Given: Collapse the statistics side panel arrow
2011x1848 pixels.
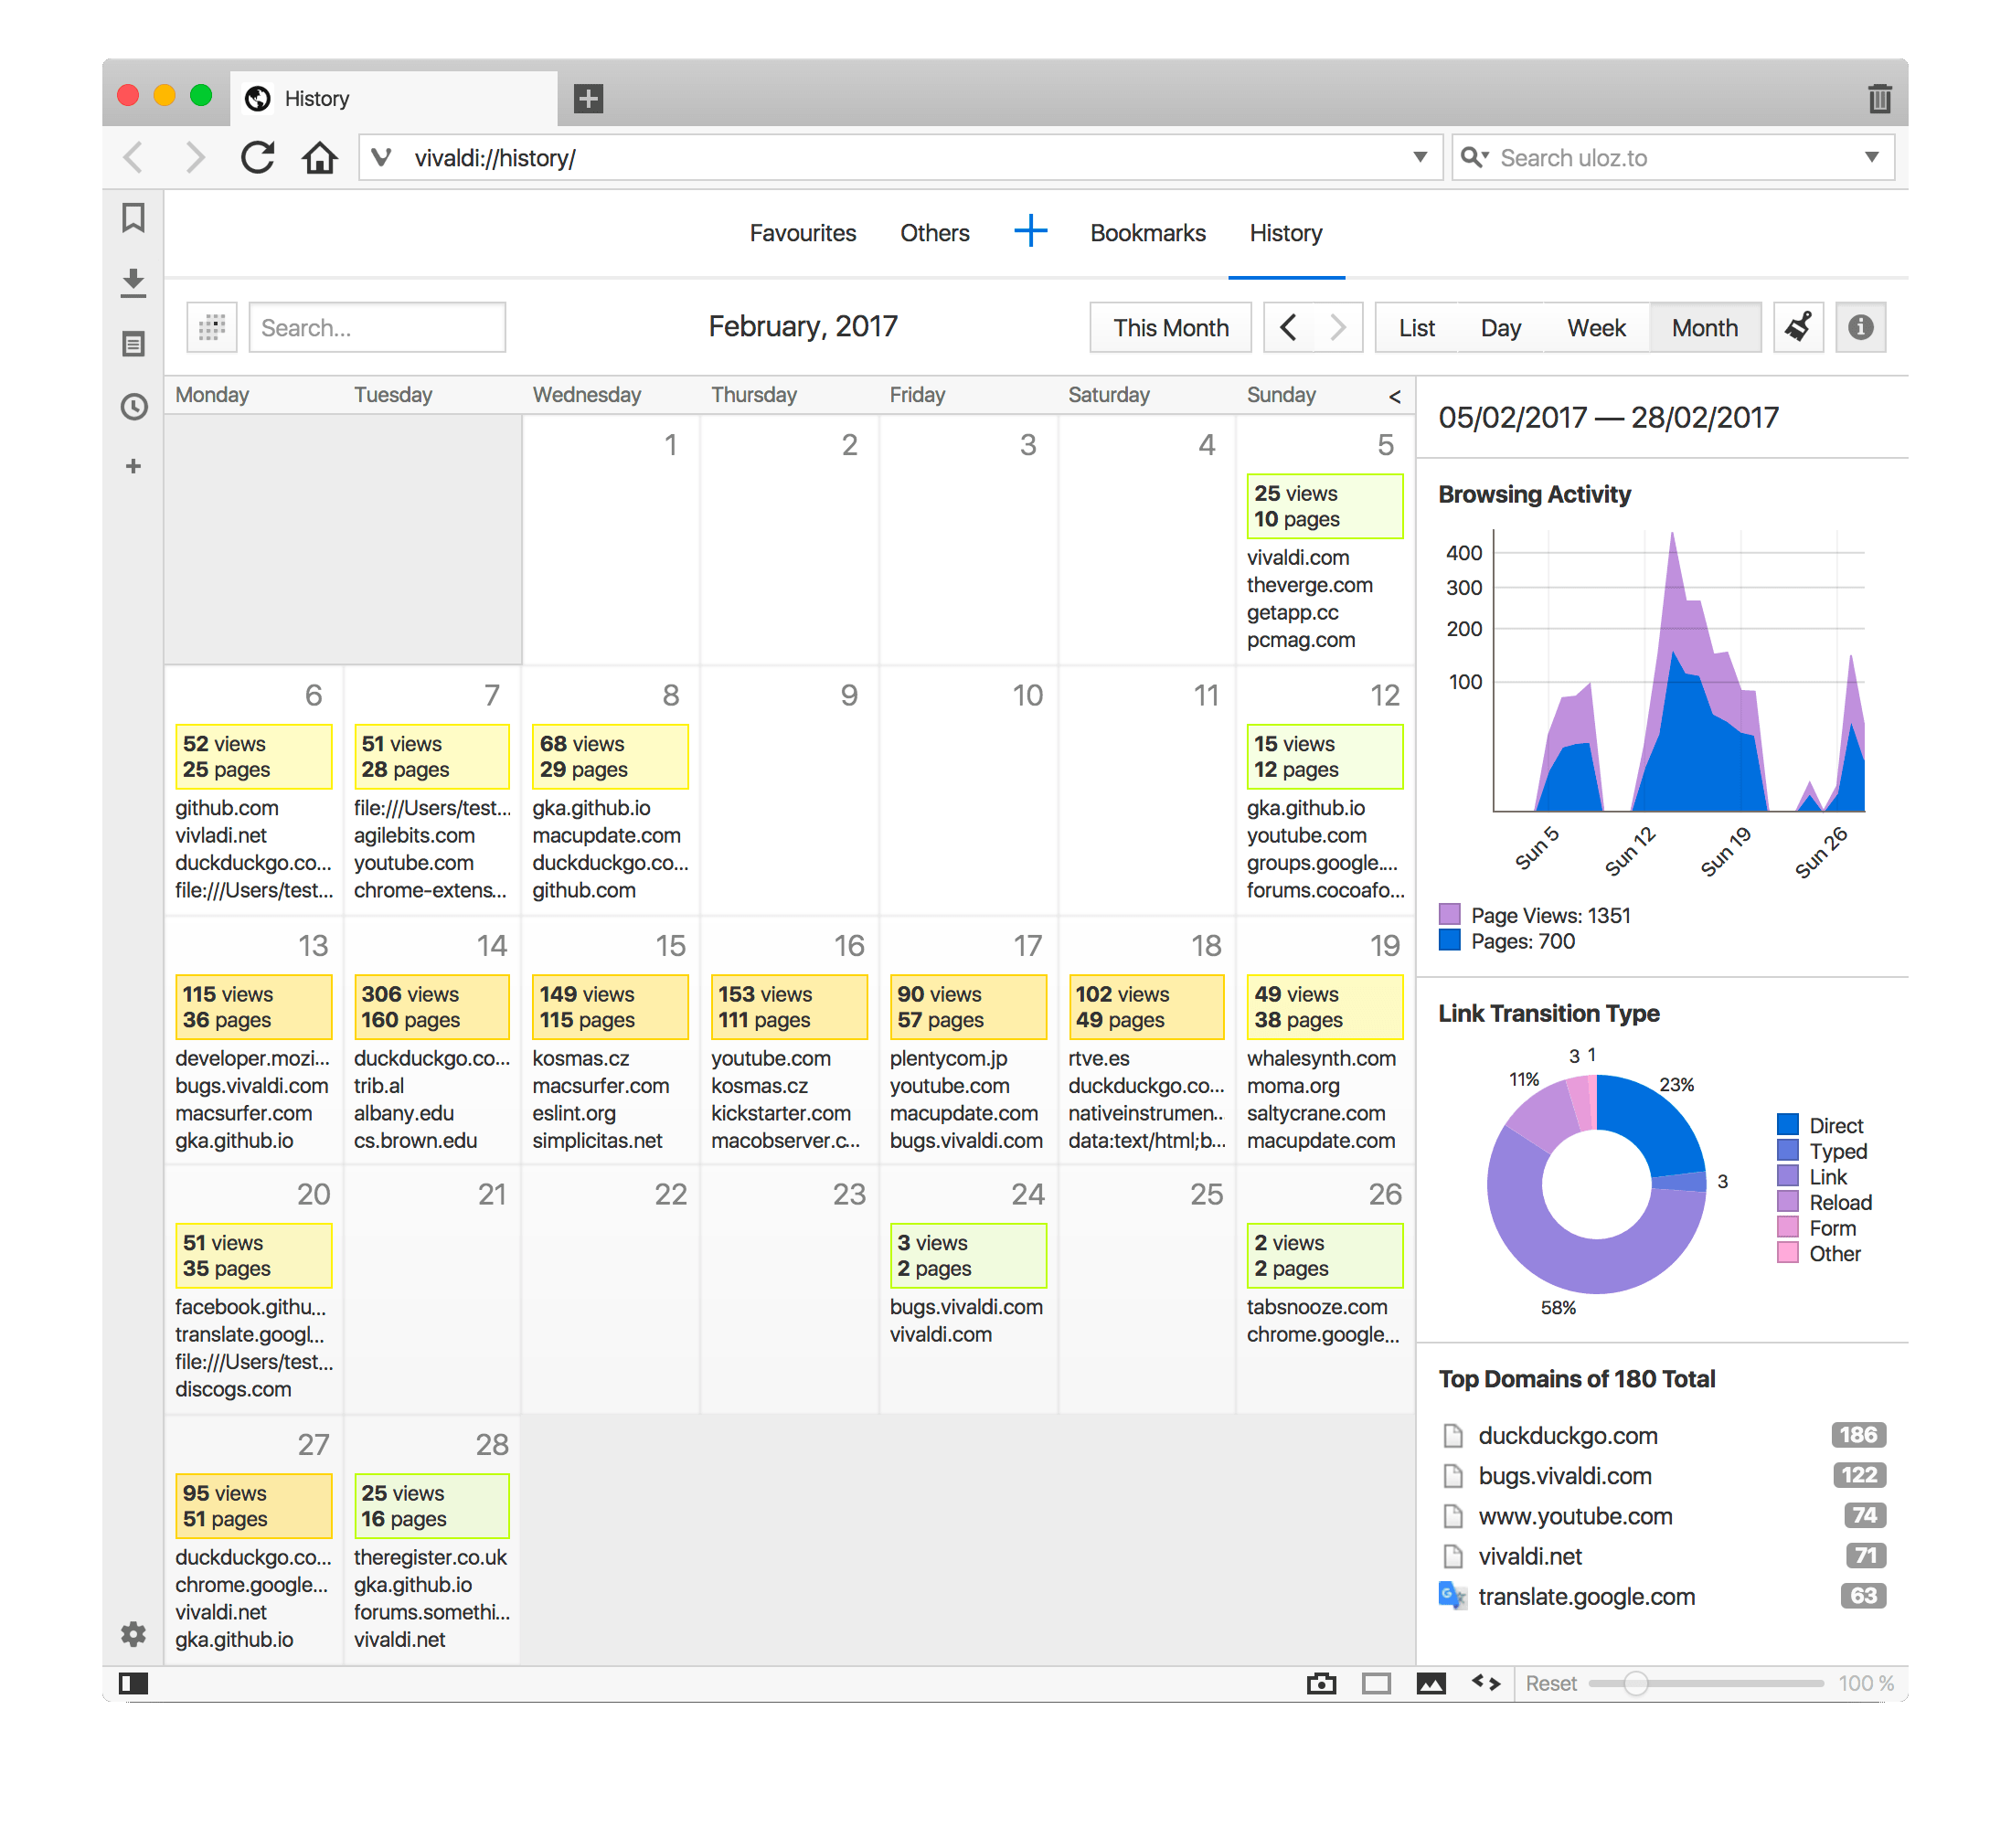Looking at the screenshot, I should [1395, 396].
